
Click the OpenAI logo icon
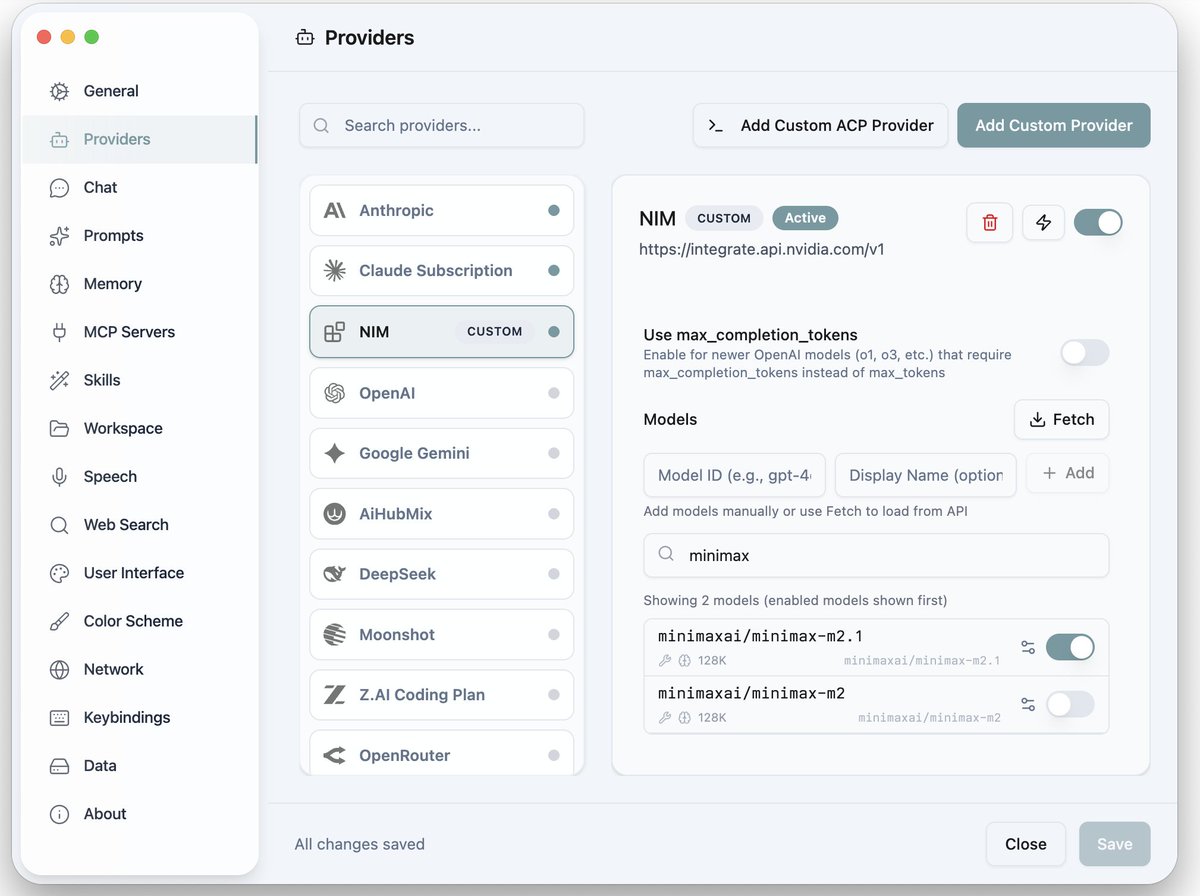[335, 393]
